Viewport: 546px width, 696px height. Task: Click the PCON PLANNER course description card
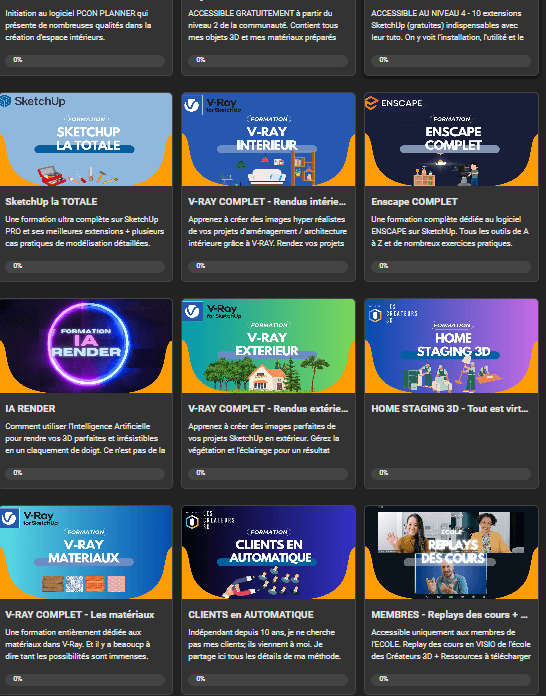point(85,38)
